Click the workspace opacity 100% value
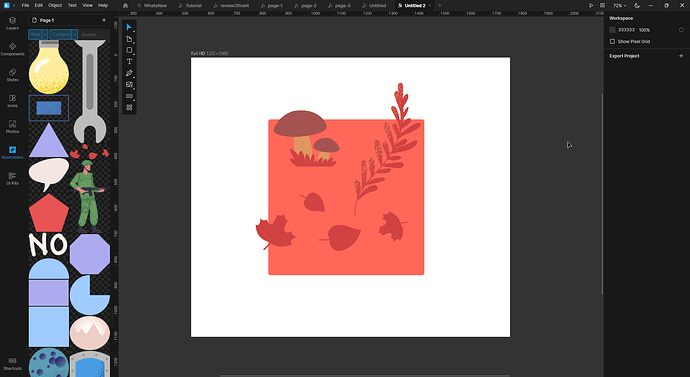This screenshot has width=690, height=377. tap(644, 30)
